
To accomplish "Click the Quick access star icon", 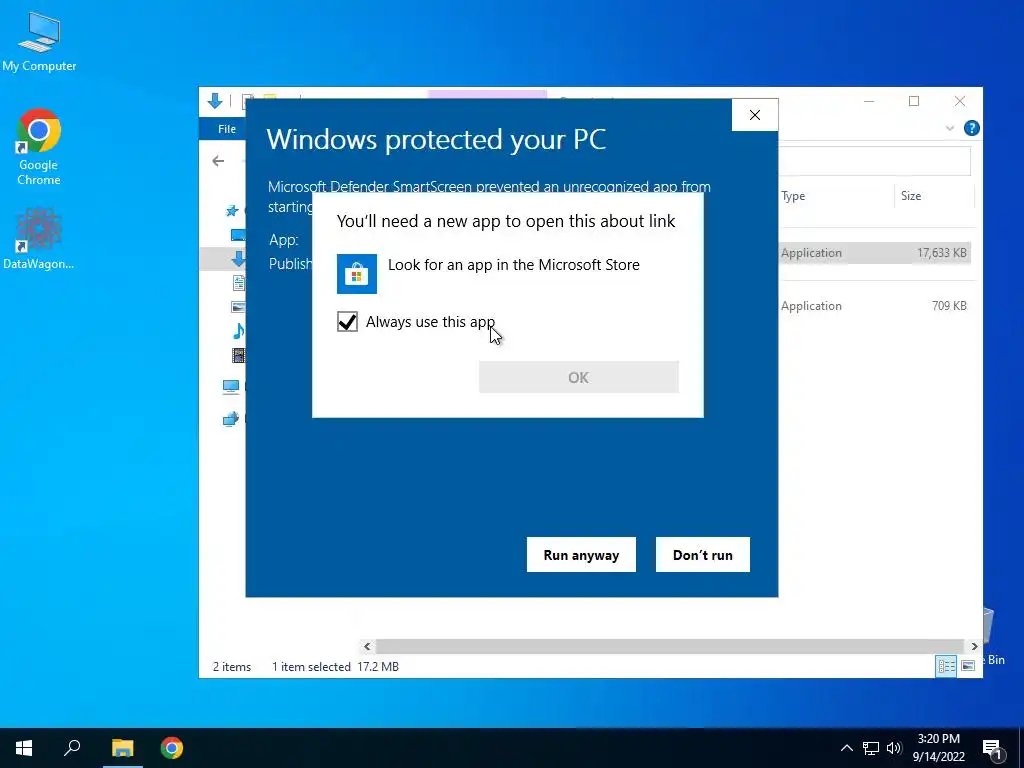I will tap(232, 210).
